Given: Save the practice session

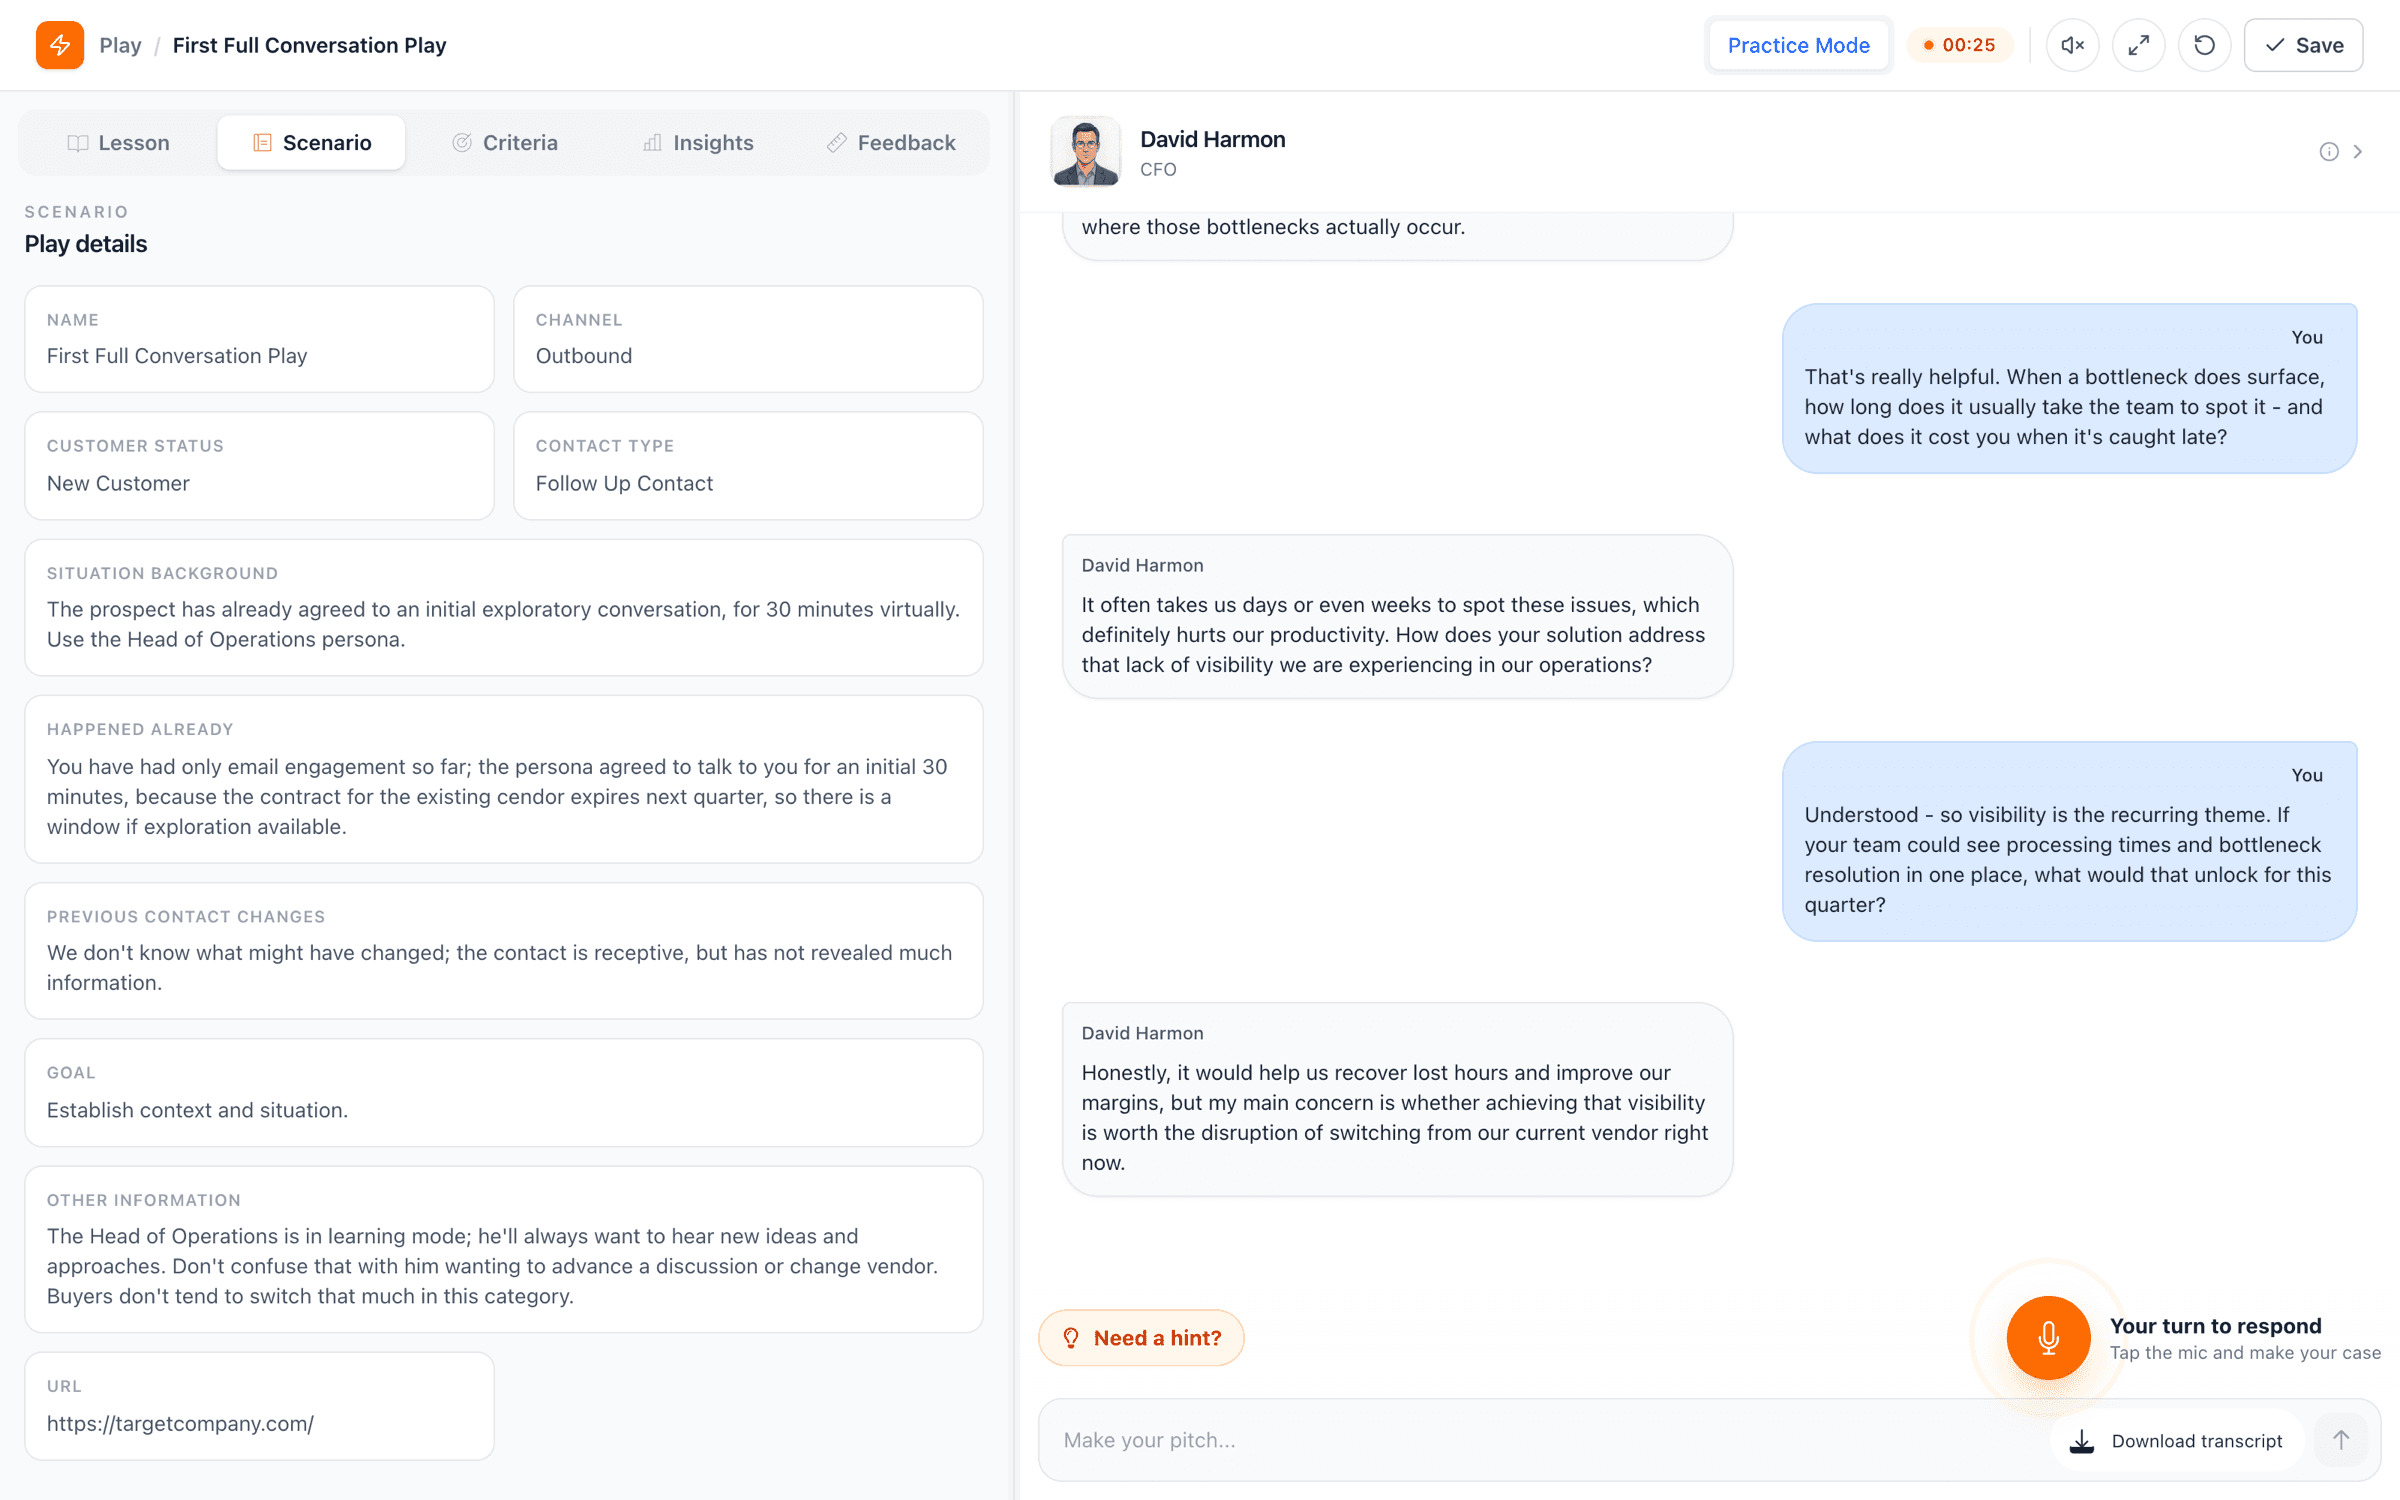Looking at the screenshot, I should click(2303, 45).
